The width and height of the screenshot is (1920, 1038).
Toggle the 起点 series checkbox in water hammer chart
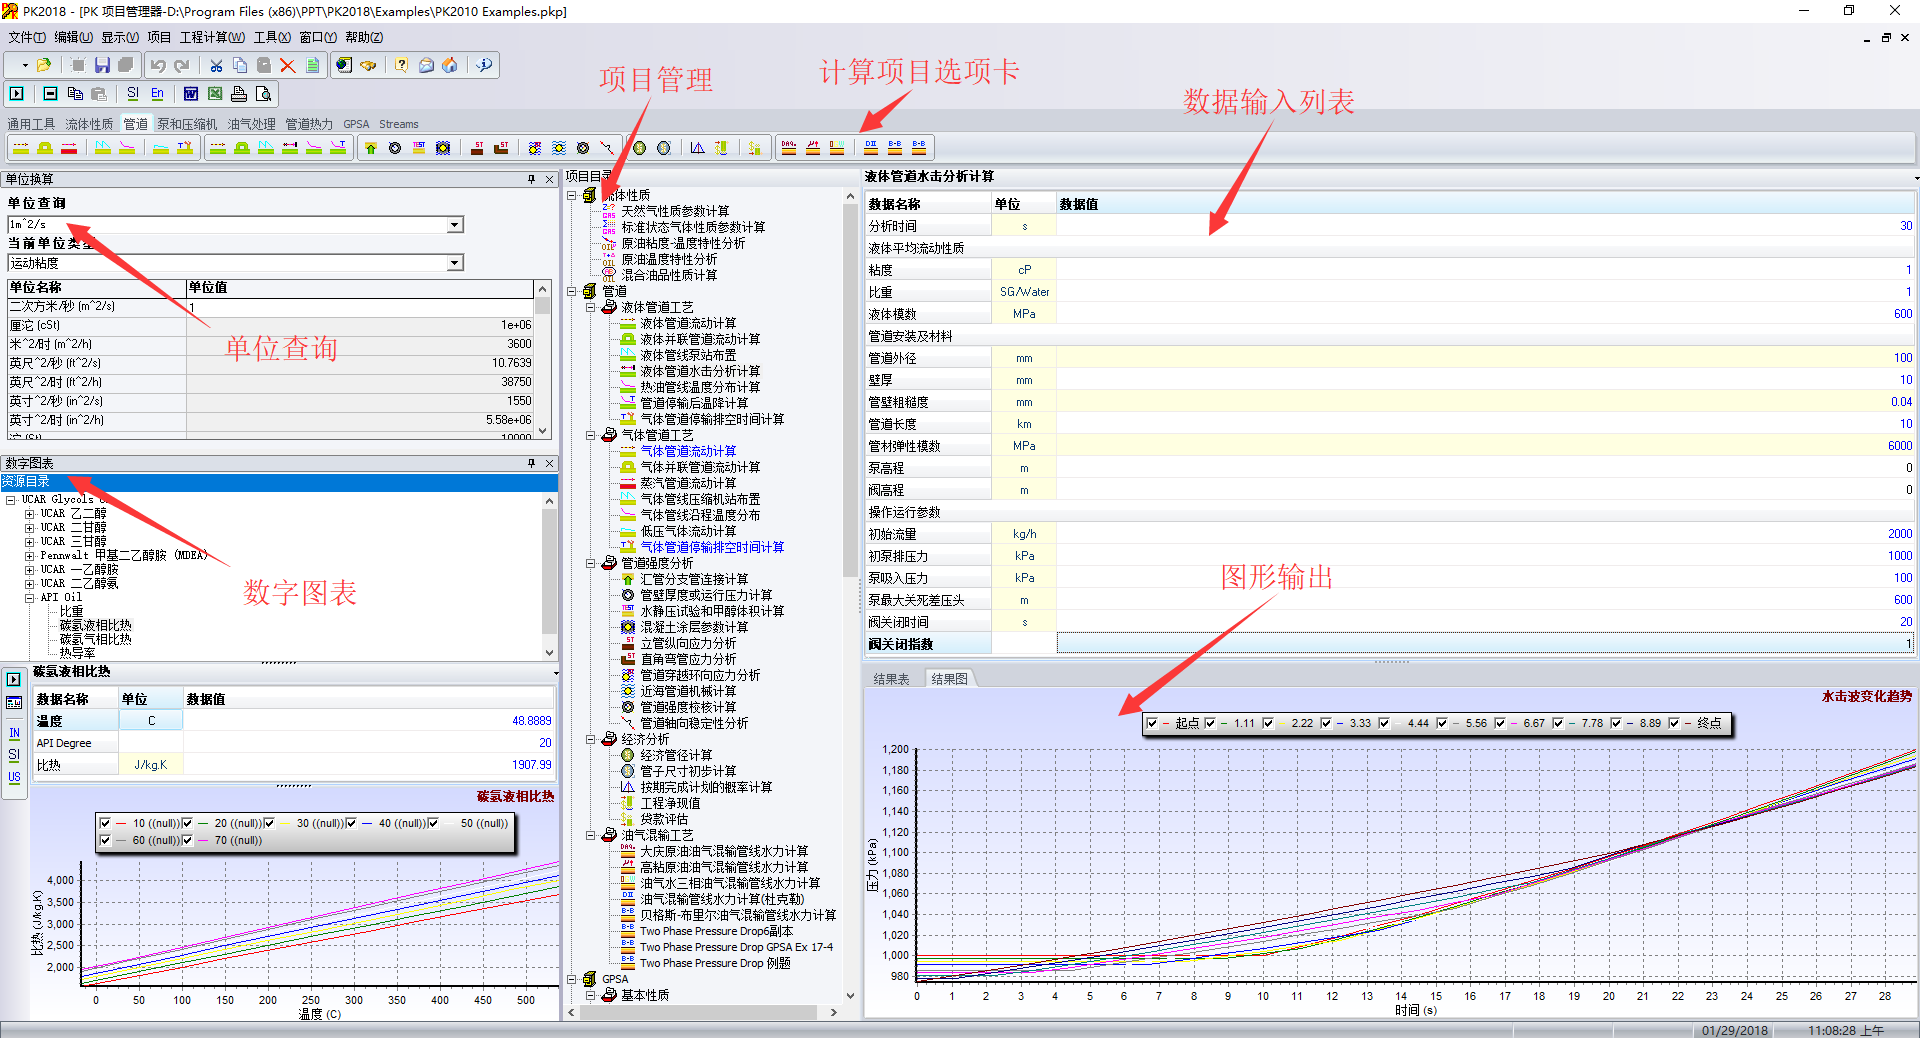1152,723
